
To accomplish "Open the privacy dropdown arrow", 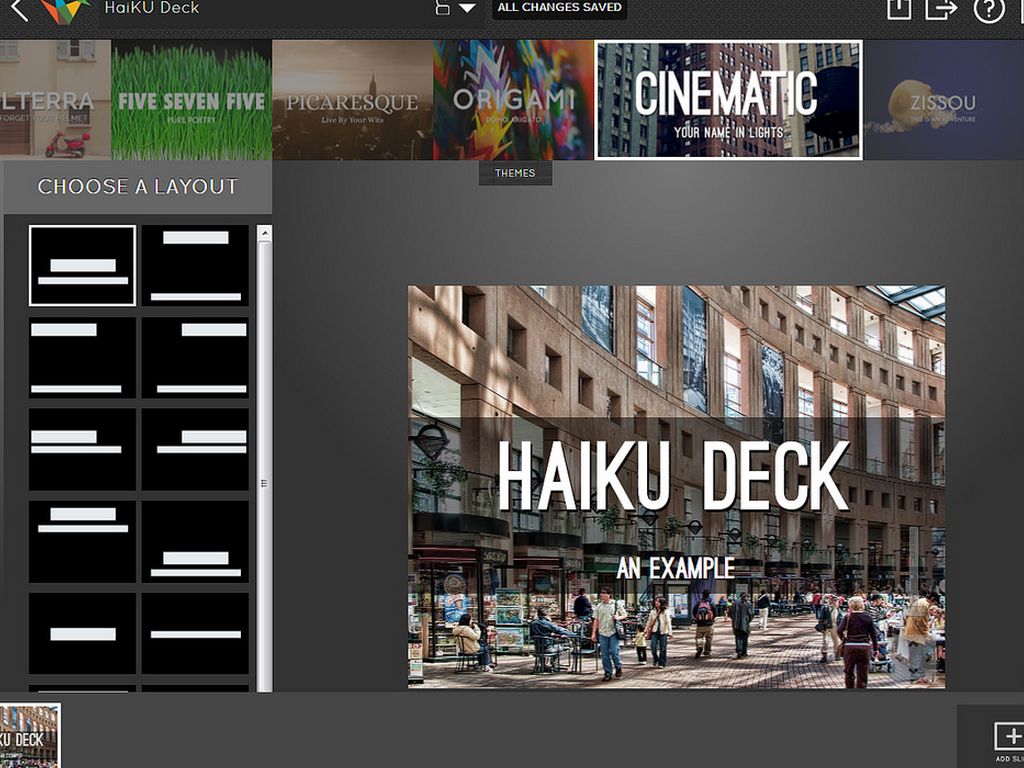I will click(x=466, y=8).
